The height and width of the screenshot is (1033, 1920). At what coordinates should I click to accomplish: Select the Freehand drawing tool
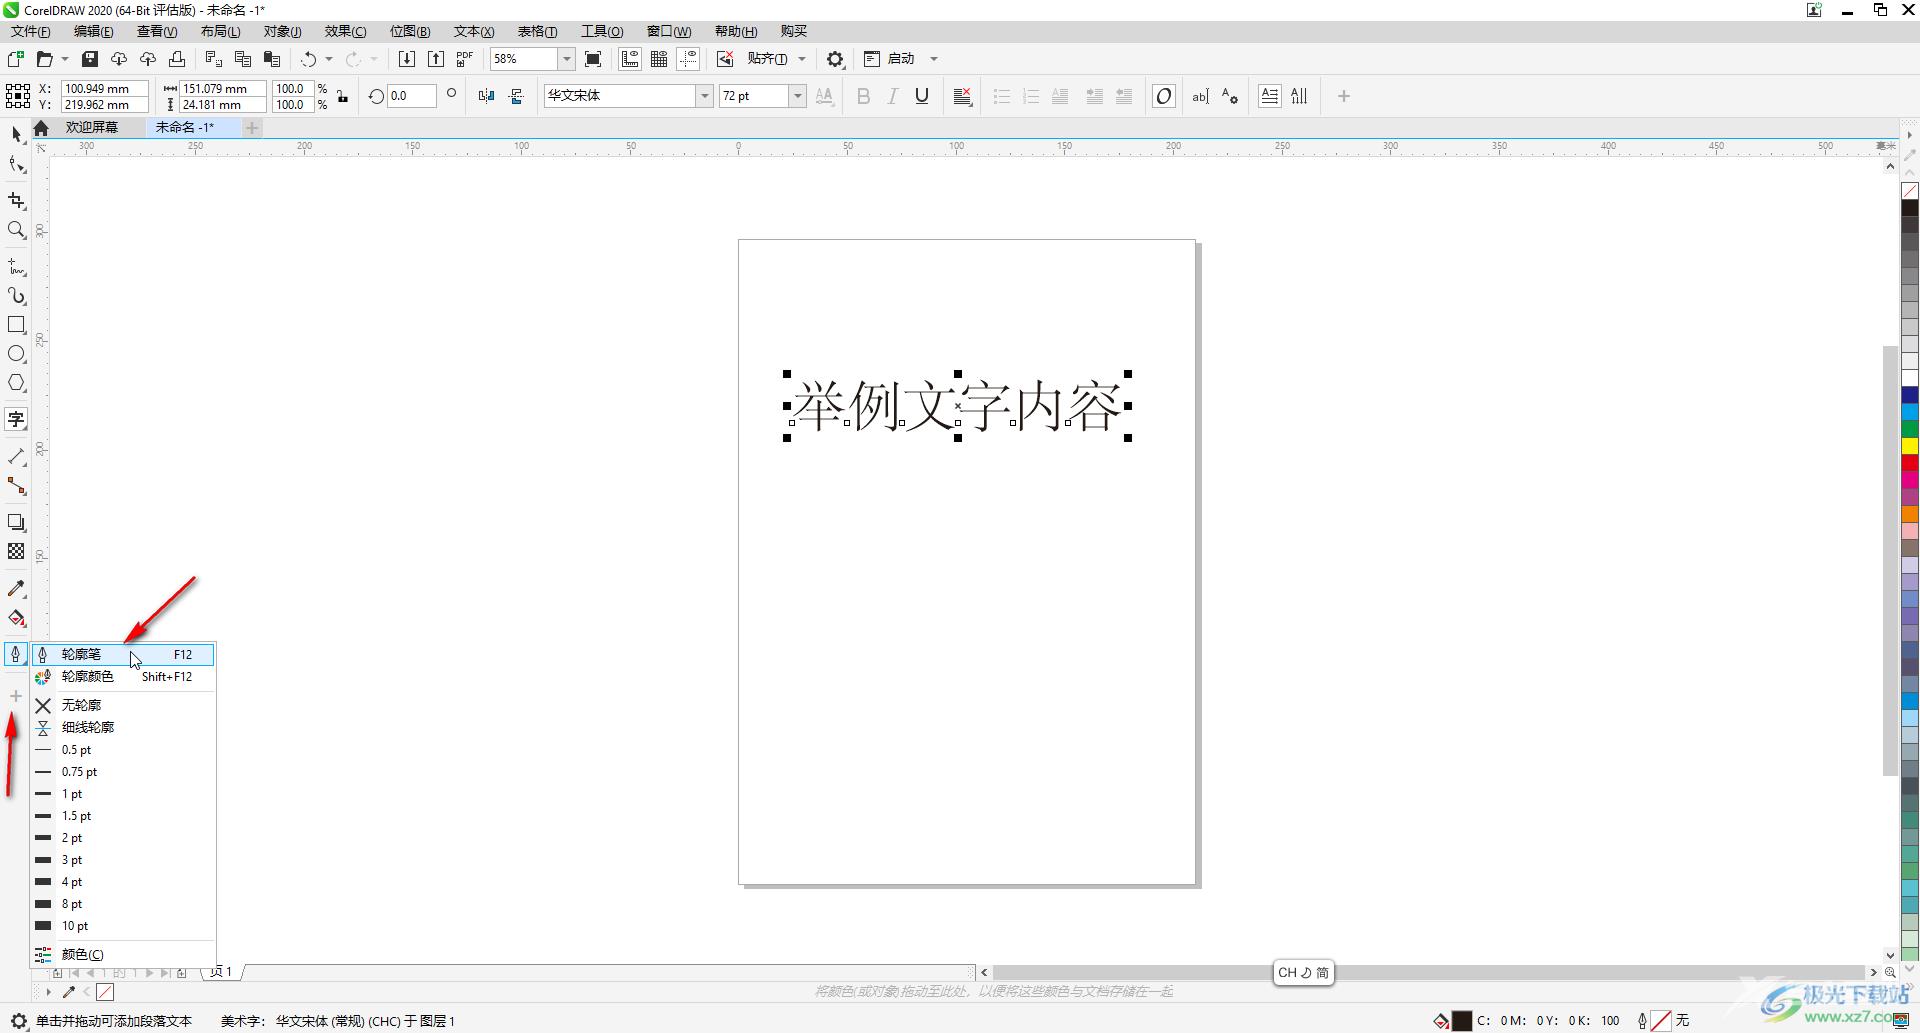16,267
